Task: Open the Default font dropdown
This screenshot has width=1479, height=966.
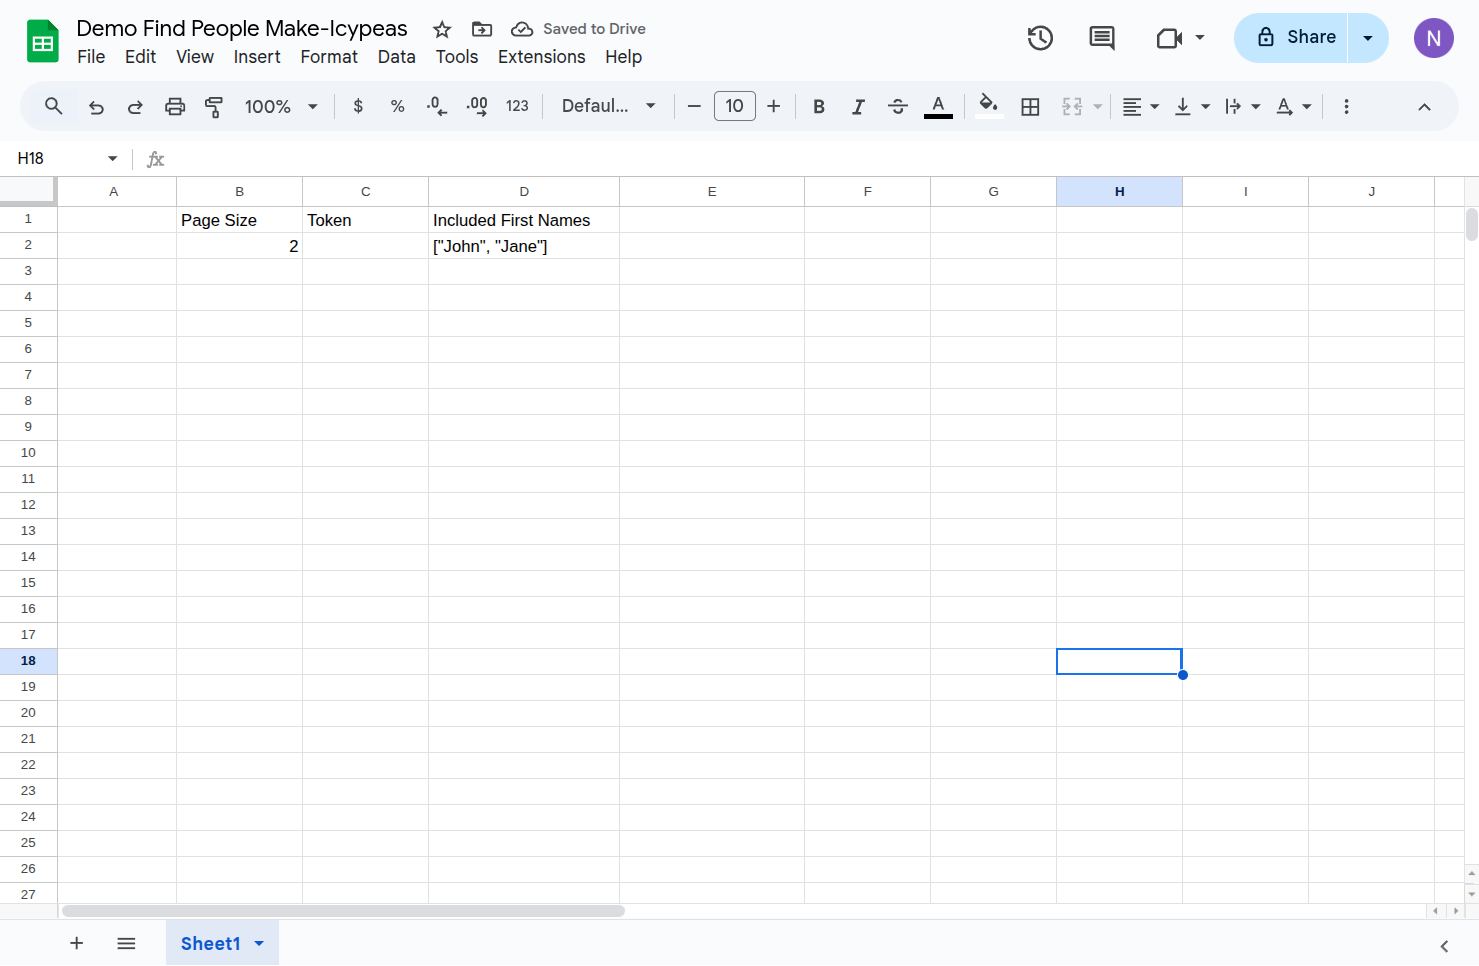Action: [608, 106]
